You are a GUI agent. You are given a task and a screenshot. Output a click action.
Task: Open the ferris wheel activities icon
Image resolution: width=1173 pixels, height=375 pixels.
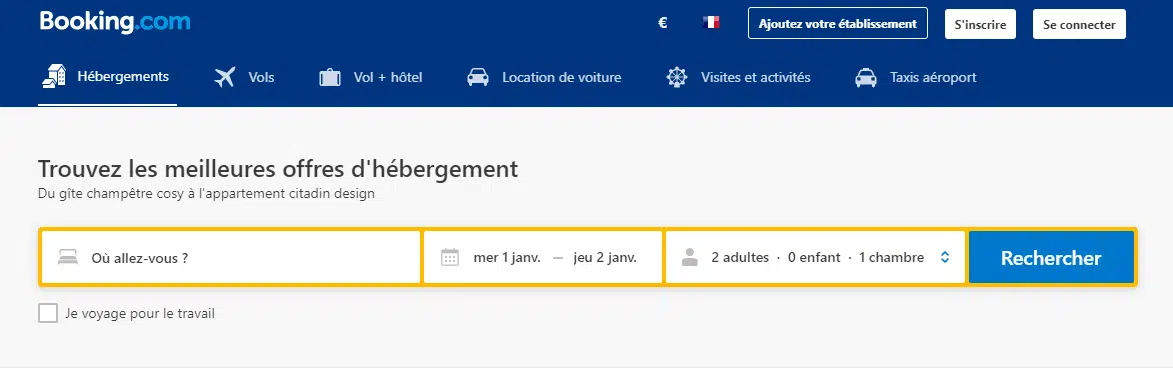[x=677, y=77]
